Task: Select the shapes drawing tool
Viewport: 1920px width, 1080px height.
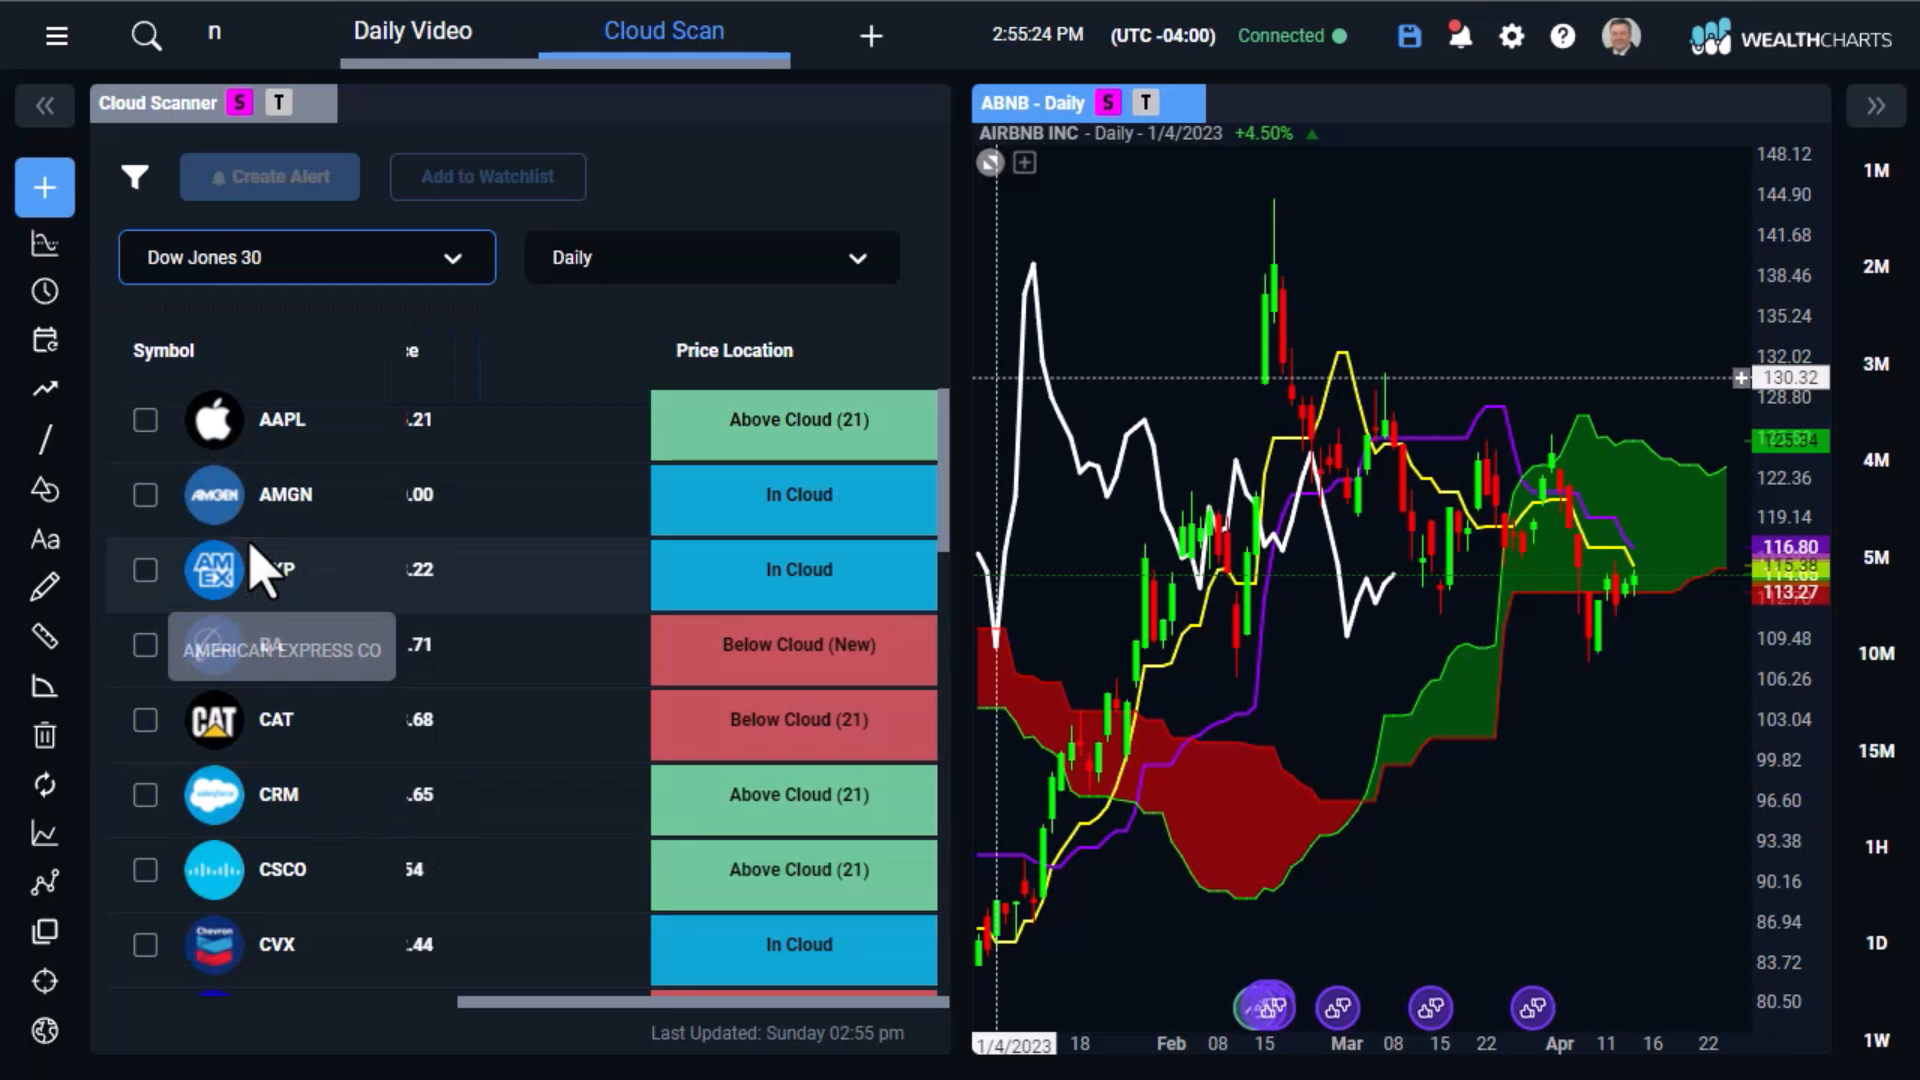Action: (45, 489)
